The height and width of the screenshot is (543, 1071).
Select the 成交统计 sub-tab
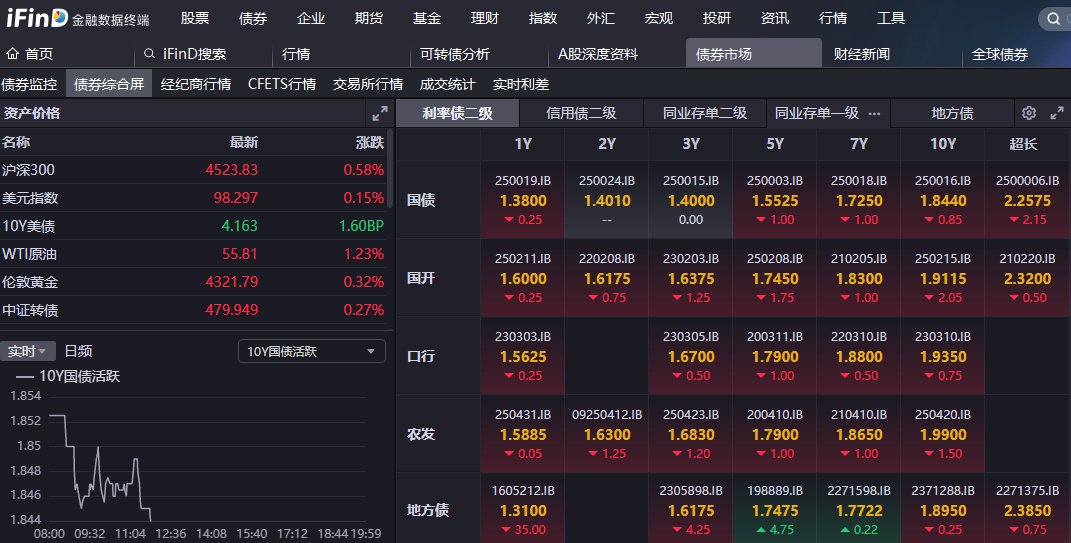point(447,84)
